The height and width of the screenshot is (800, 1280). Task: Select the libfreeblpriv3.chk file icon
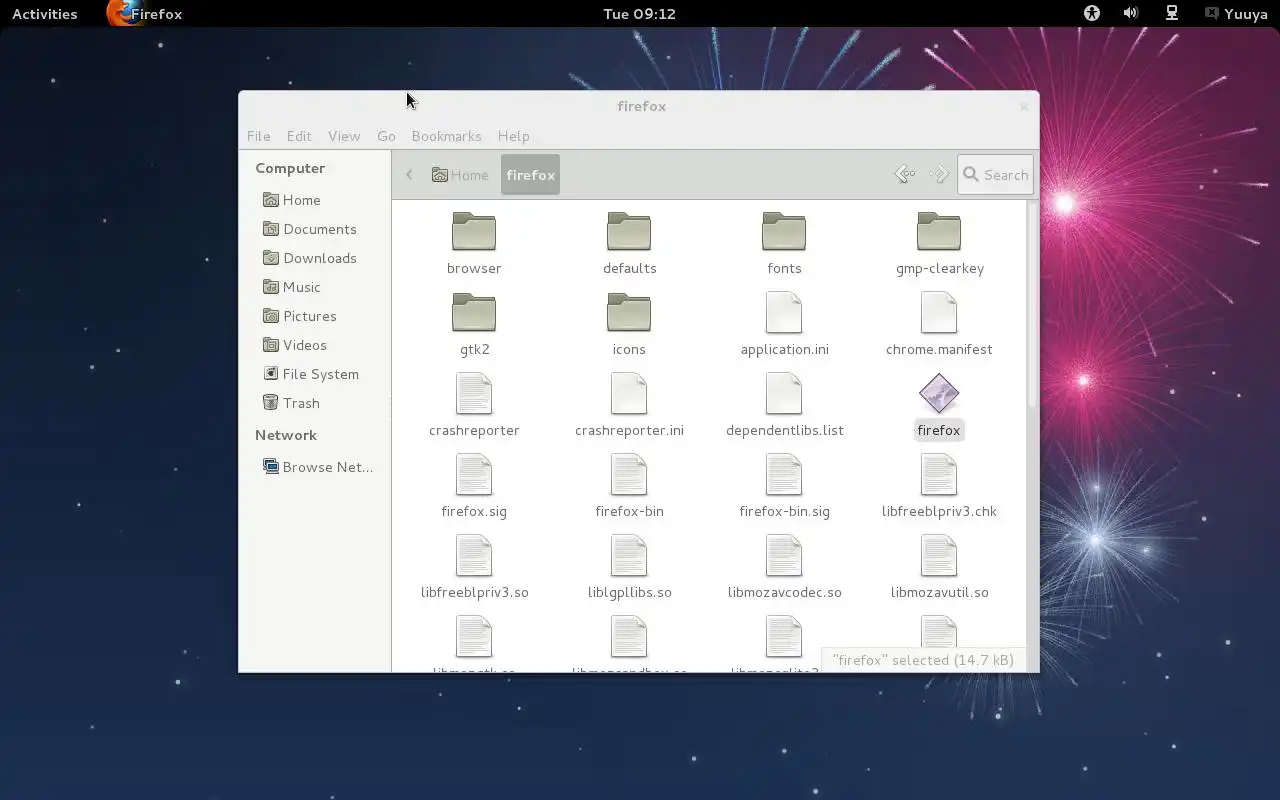click(x=939, y=475)
